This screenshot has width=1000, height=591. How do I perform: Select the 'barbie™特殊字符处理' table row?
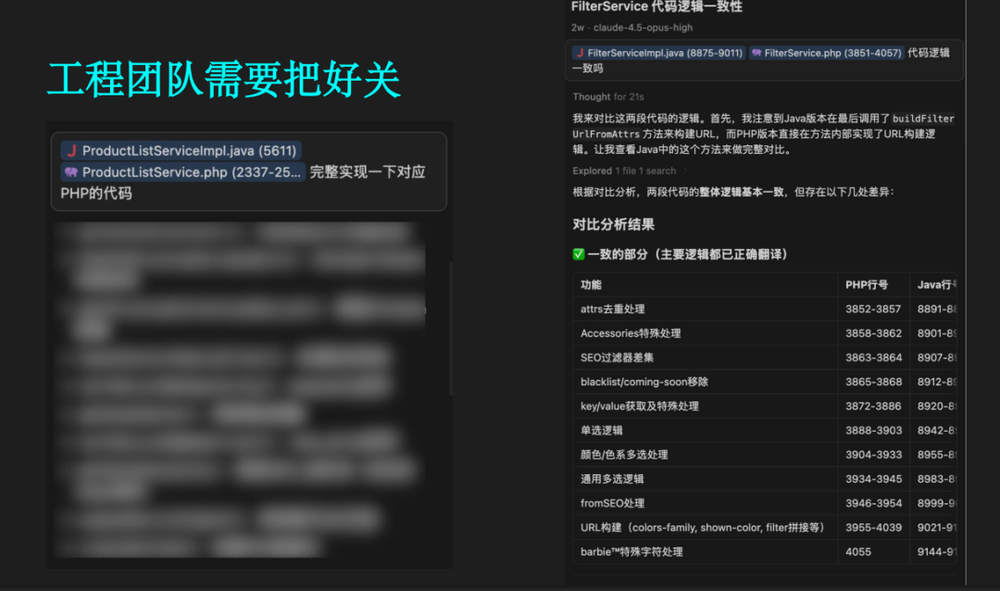631,552
